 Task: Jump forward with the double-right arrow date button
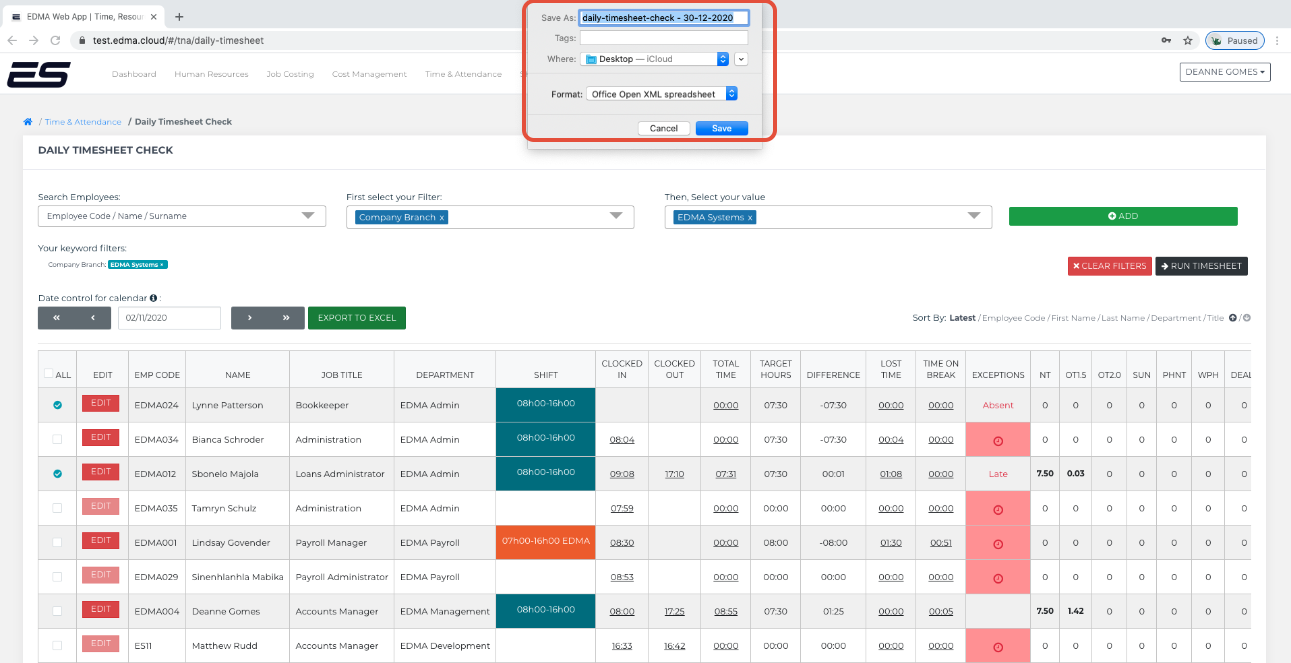286,318
